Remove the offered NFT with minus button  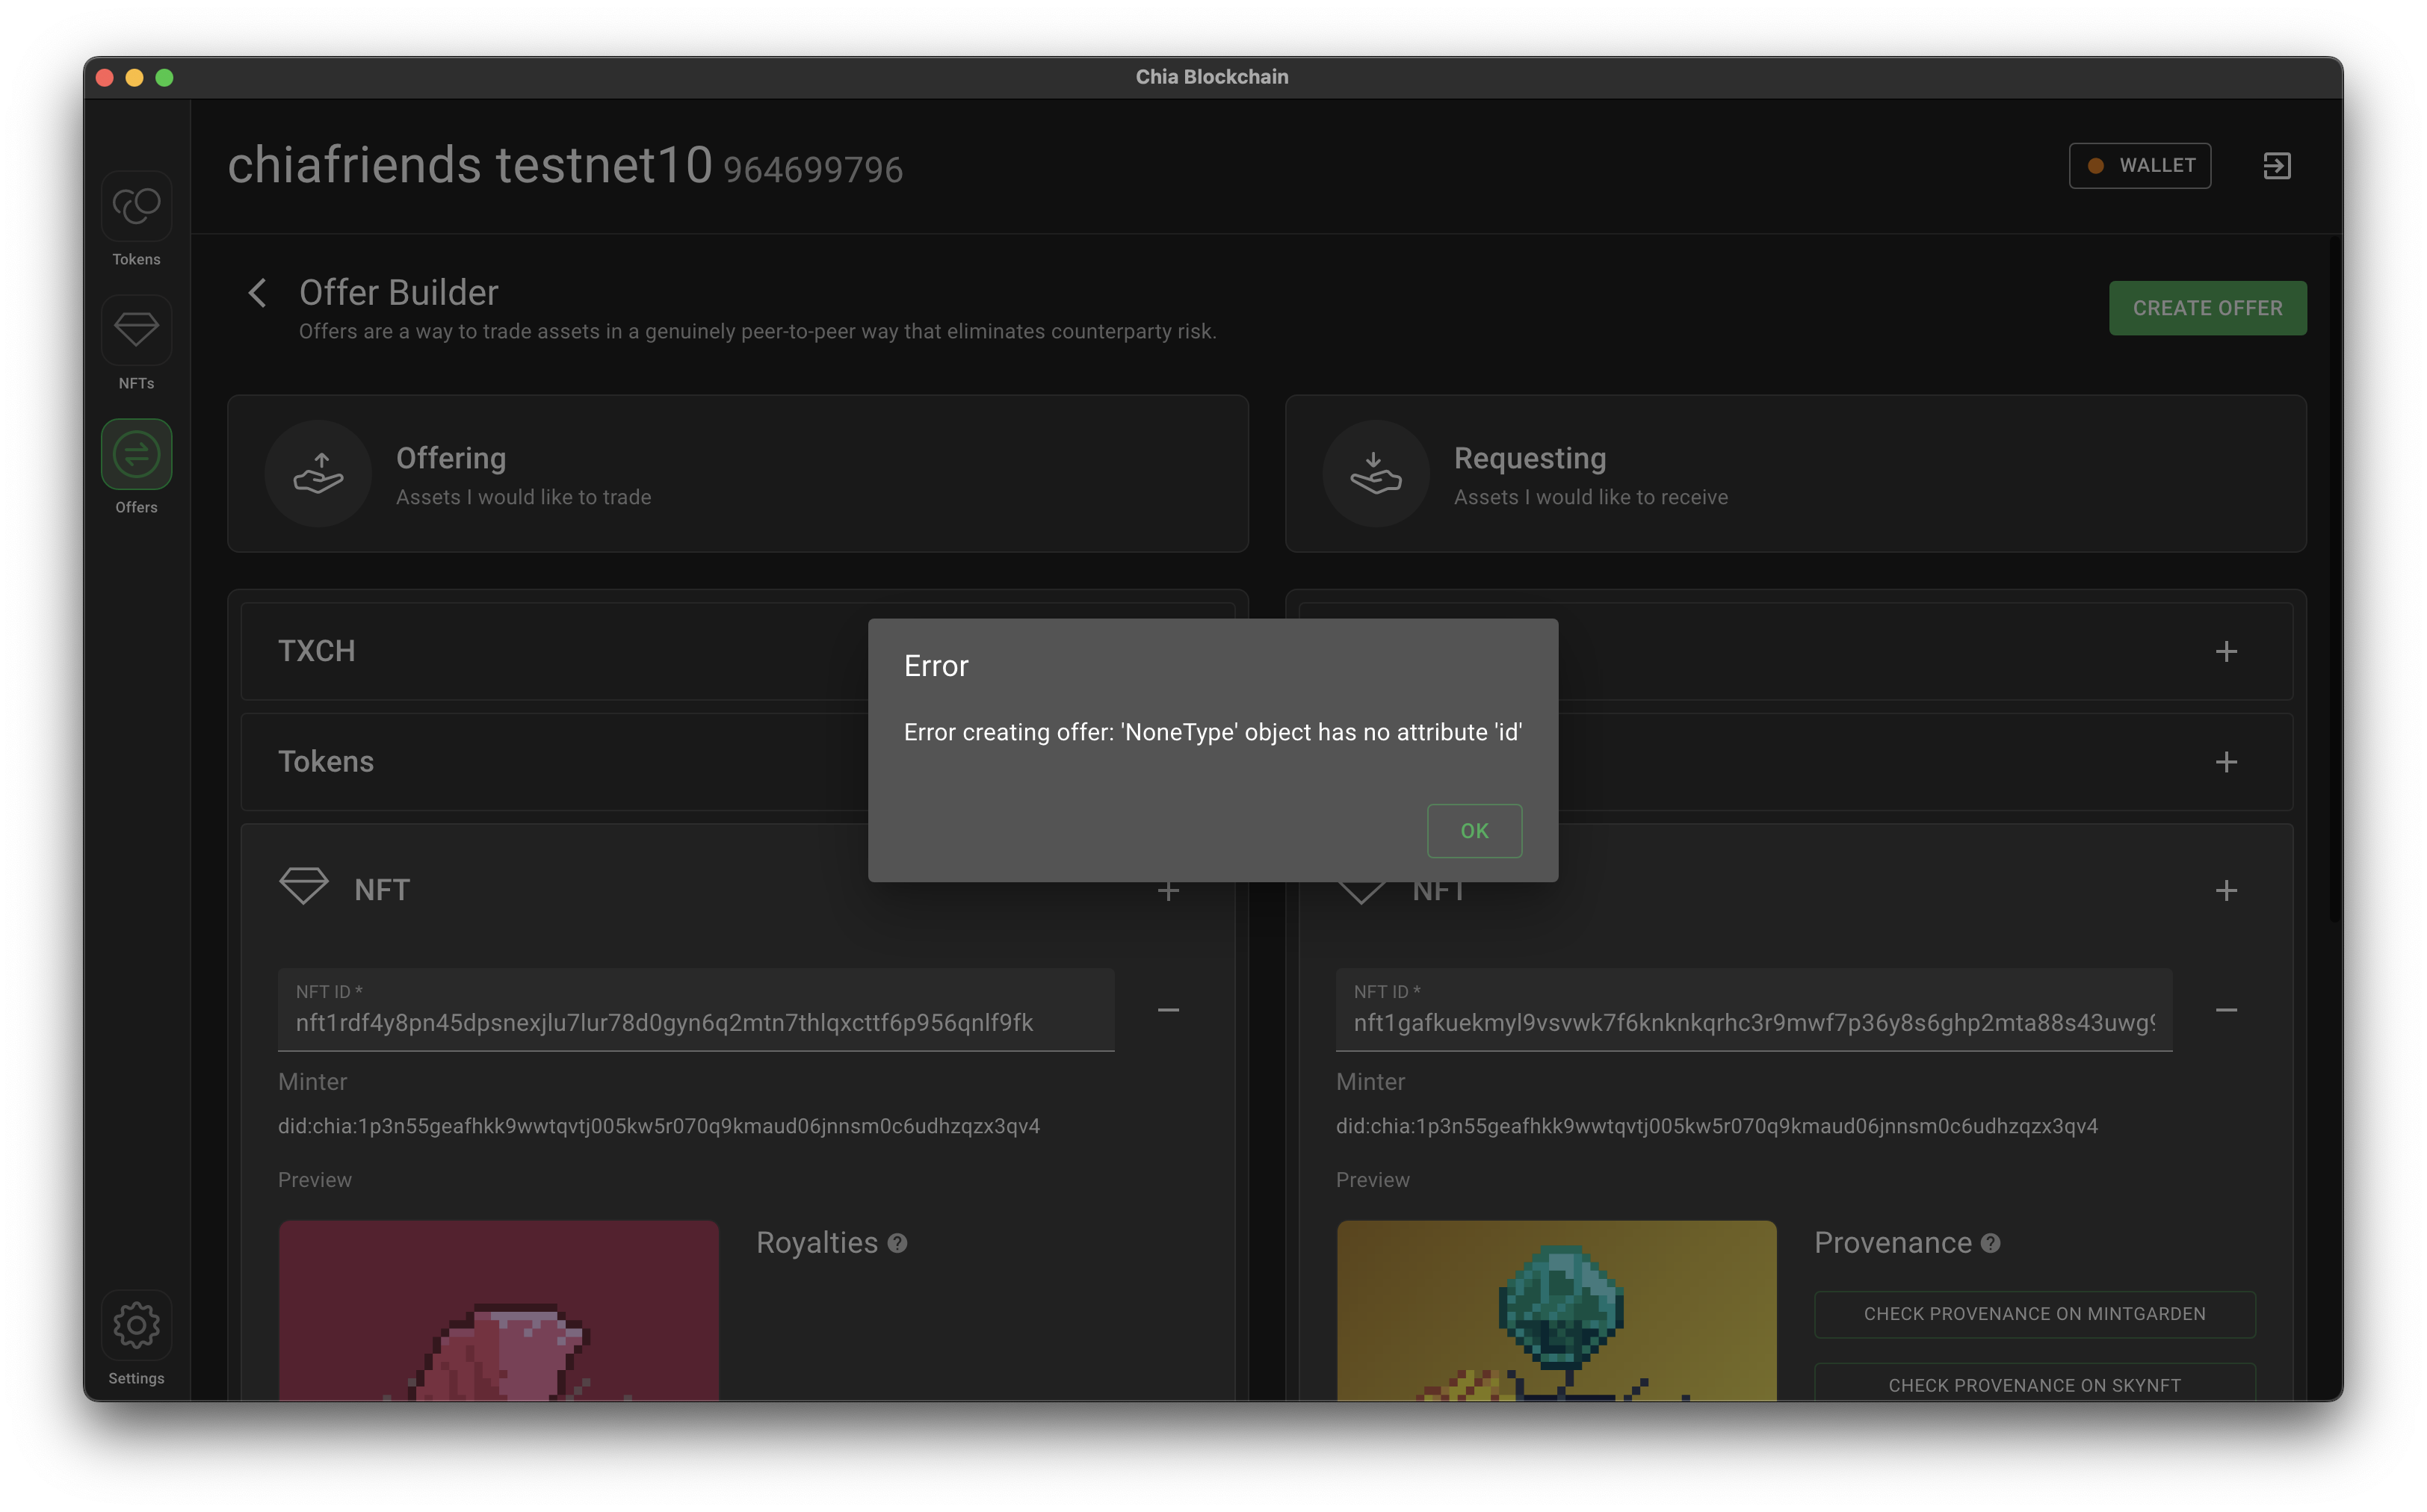(1169, 1011)
